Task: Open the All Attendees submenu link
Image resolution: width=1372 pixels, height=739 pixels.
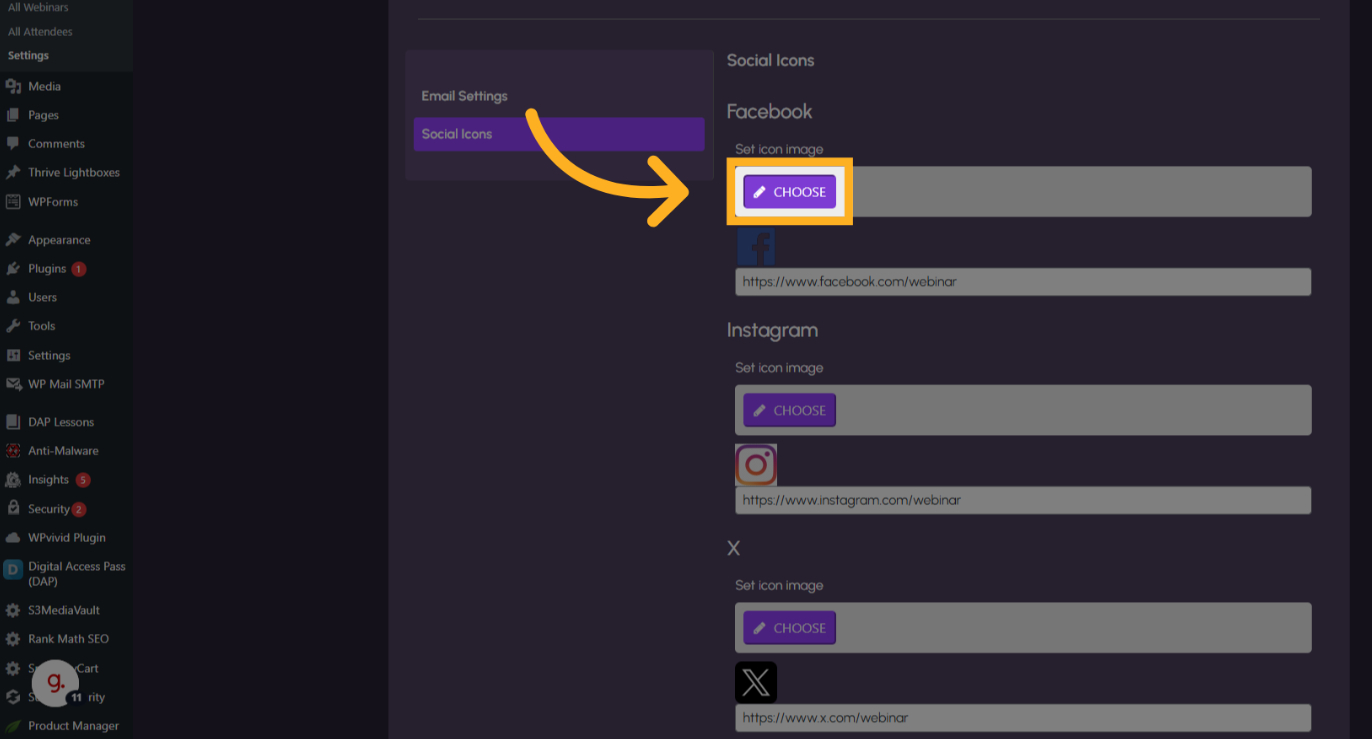Action: point(40,32)
